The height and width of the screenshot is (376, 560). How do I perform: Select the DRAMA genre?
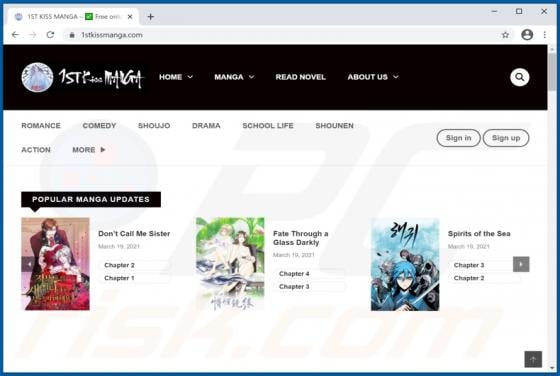tap(206, 125)
